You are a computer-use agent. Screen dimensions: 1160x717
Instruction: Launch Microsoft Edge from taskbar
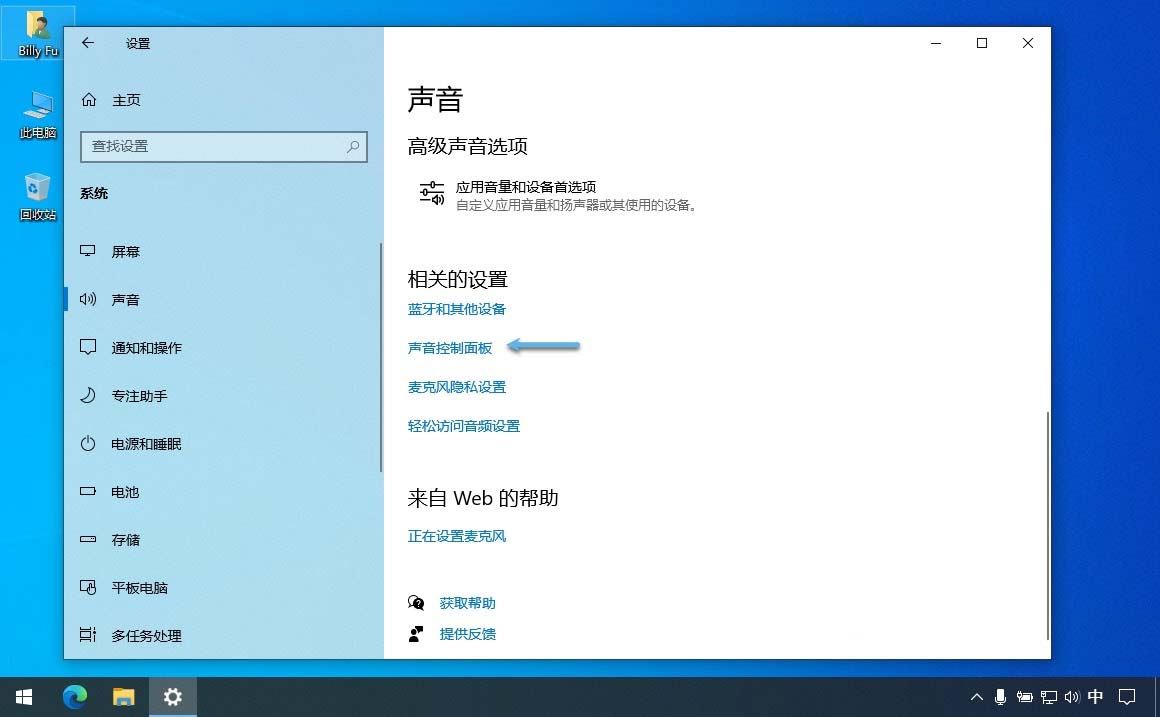(x=75, y=696)
